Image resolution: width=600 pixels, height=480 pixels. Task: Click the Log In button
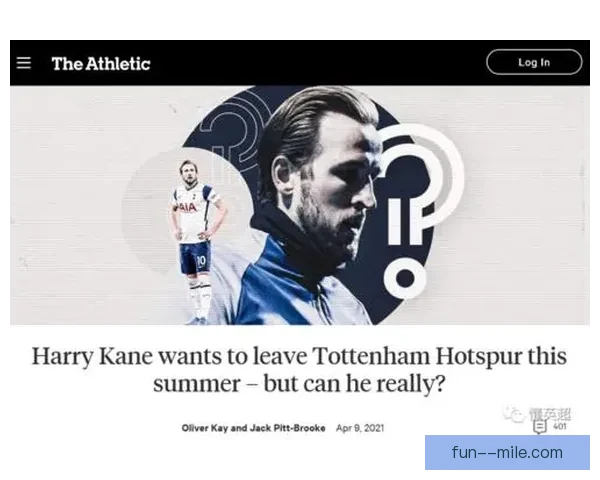coord(534,62)
